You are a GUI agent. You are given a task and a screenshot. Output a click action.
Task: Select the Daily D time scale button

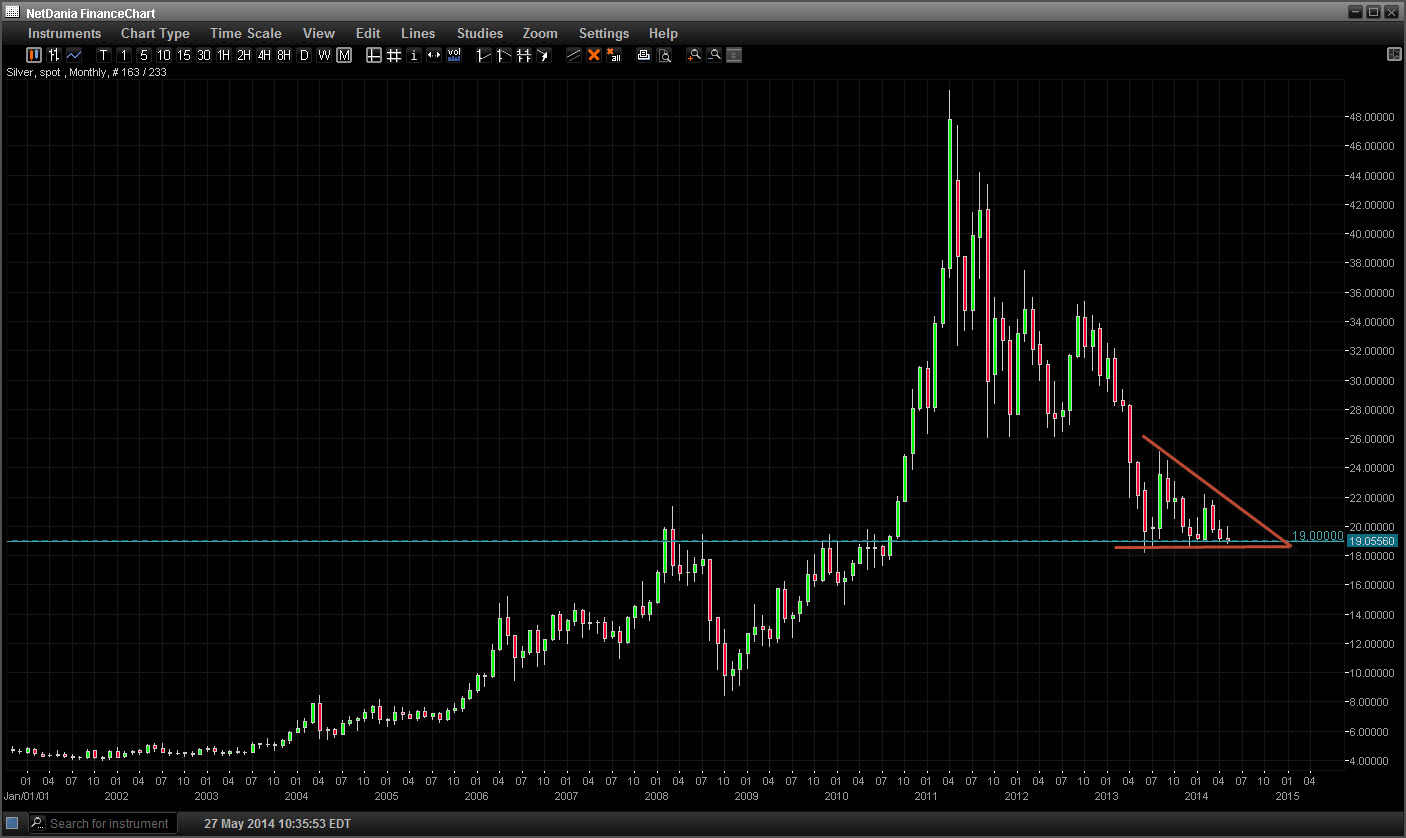[x=304, y=55]
